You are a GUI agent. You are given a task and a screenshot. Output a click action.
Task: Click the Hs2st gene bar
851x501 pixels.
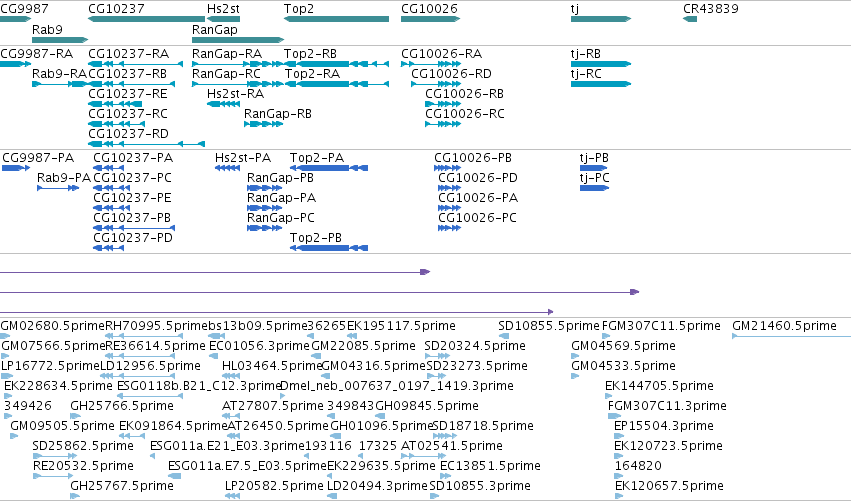coord(223,19)
